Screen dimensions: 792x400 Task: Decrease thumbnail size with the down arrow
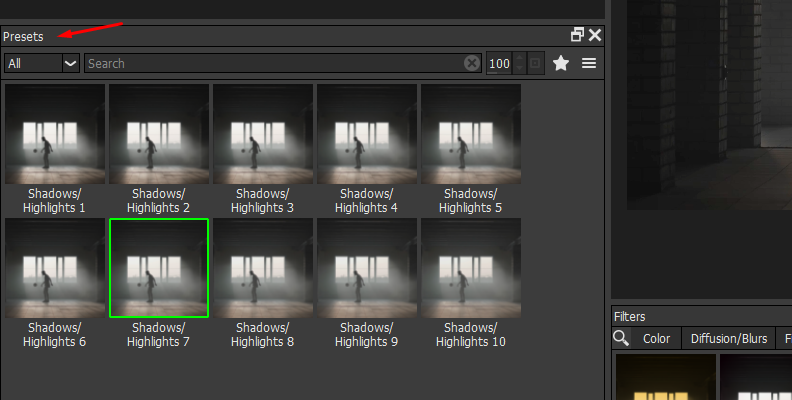pos(520,69)
